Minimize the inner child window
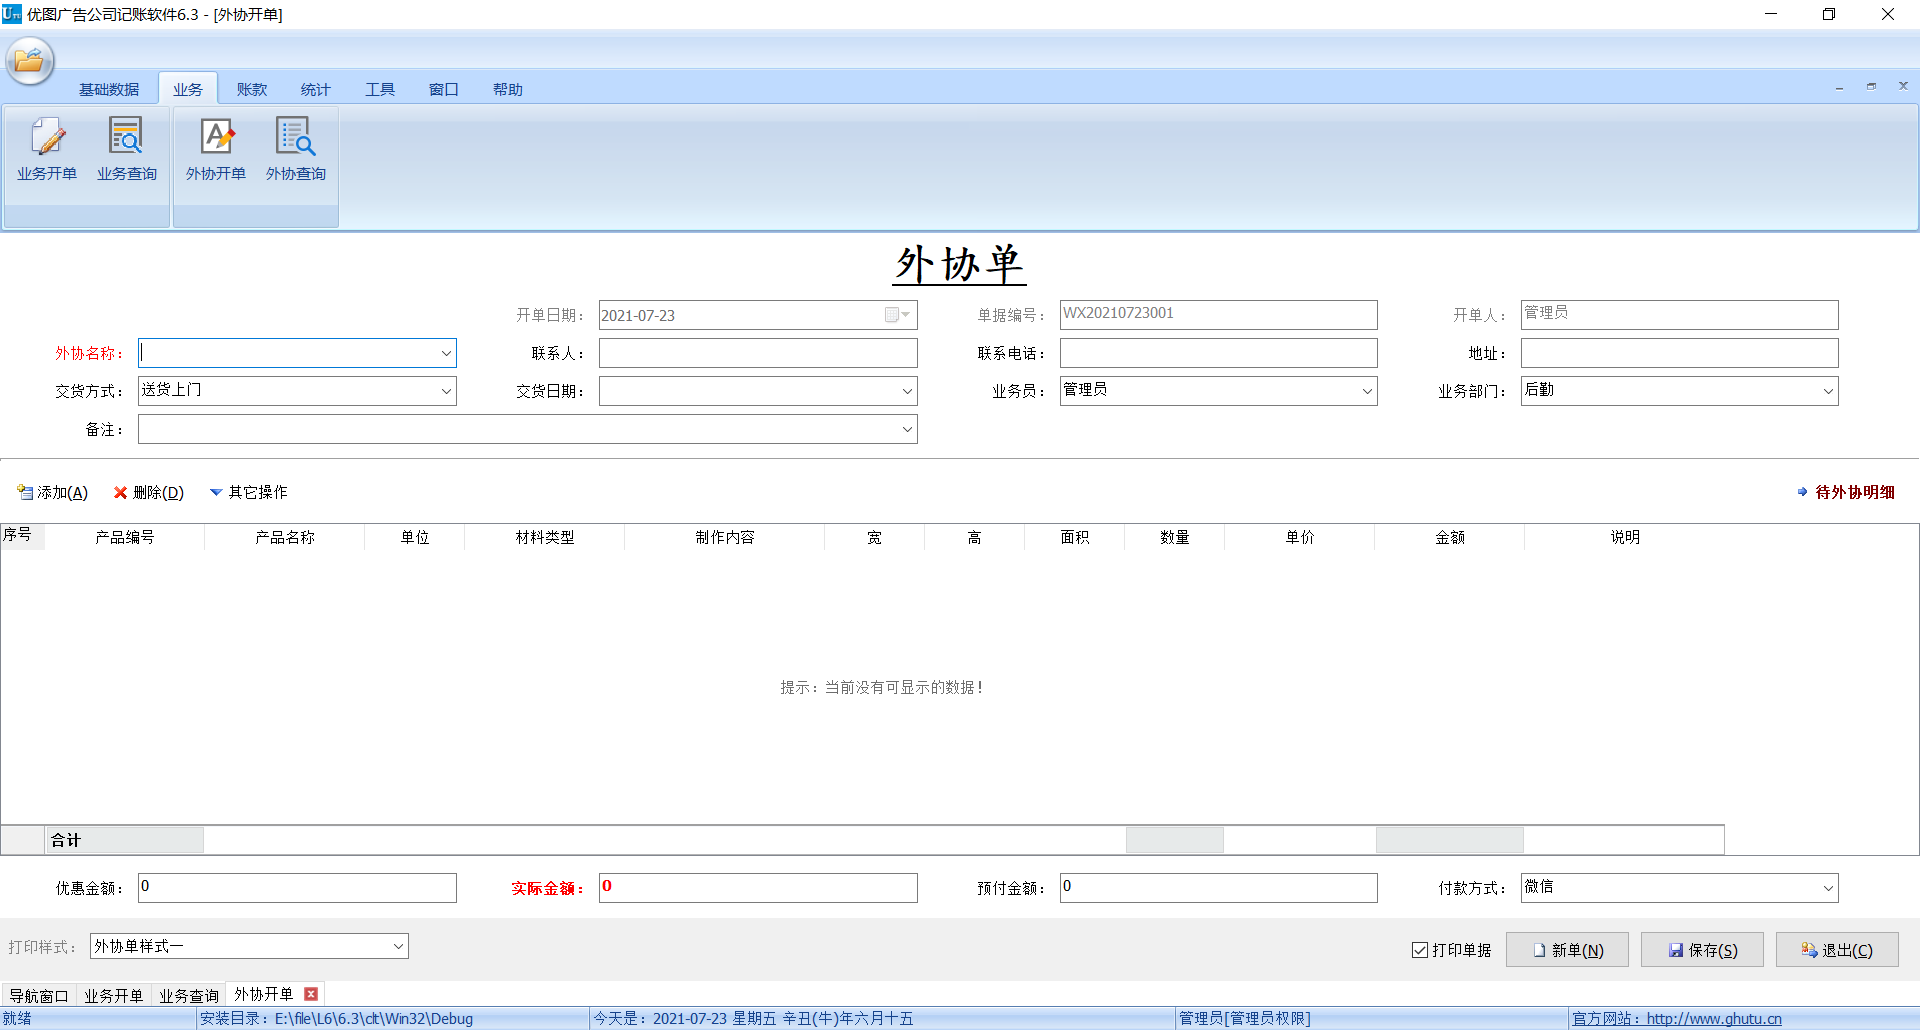The width and height of the screenshot is (1920, 1030). tap(1839, 87)
